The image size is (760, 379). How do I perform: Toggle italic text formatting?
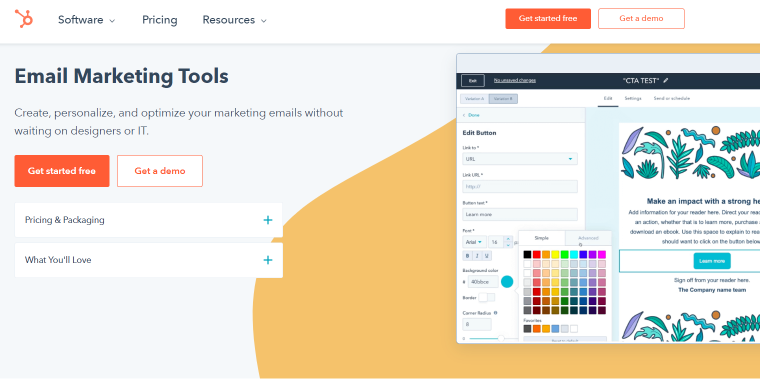pyautogui.click(x=477, y=256)
